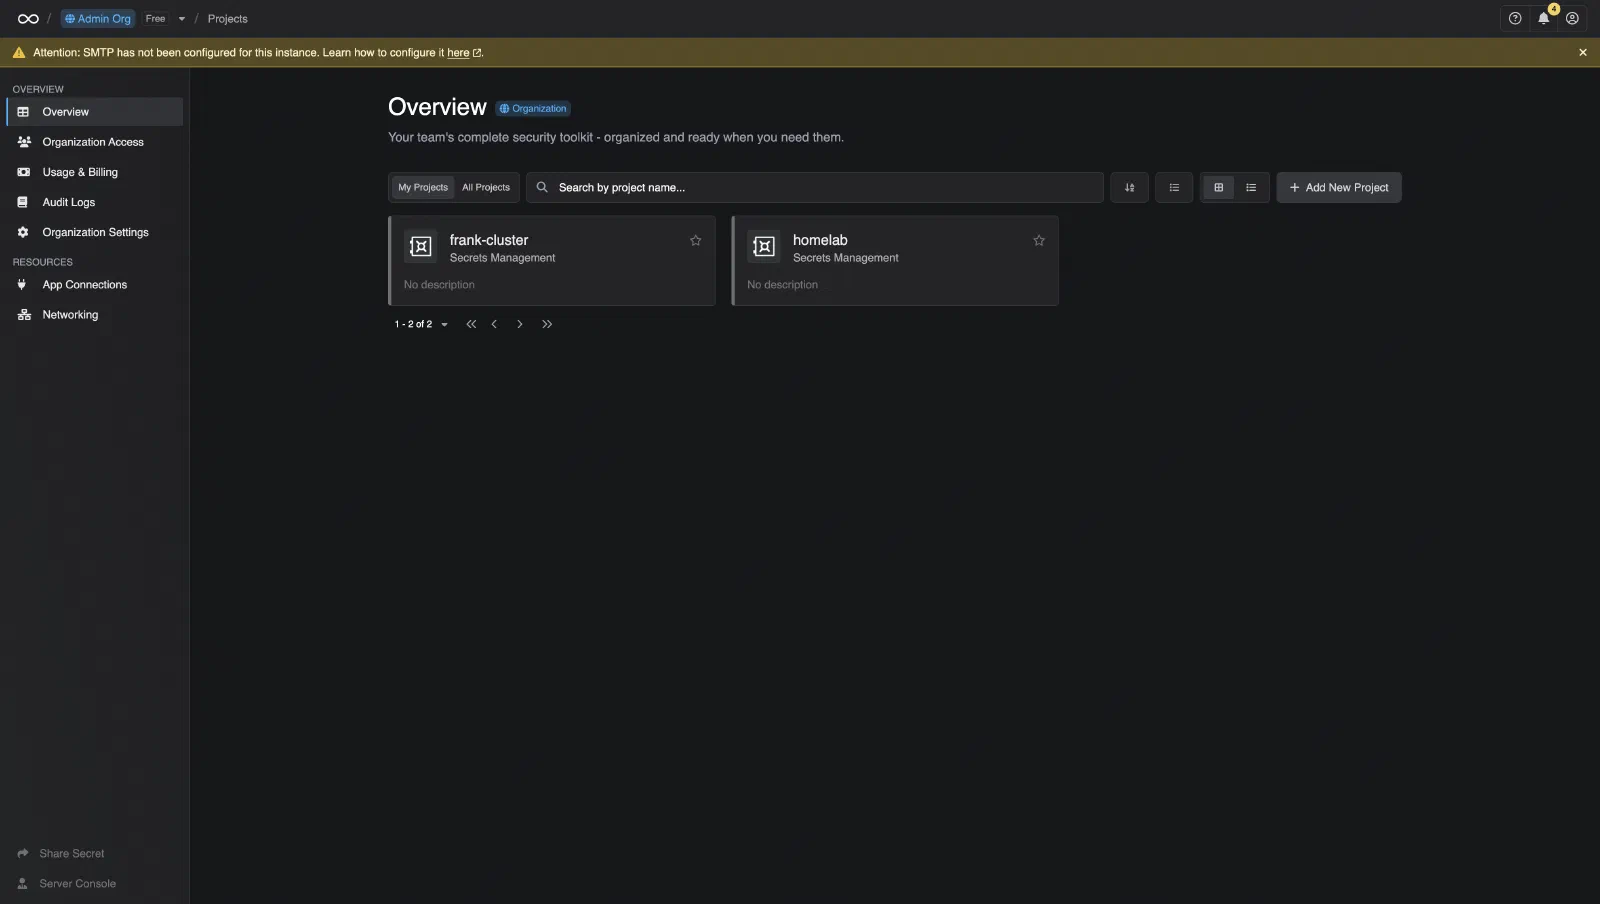Follow the 'here' SMTP configuration link
This screenshot has width=1600, height=904.
point(458,53)
